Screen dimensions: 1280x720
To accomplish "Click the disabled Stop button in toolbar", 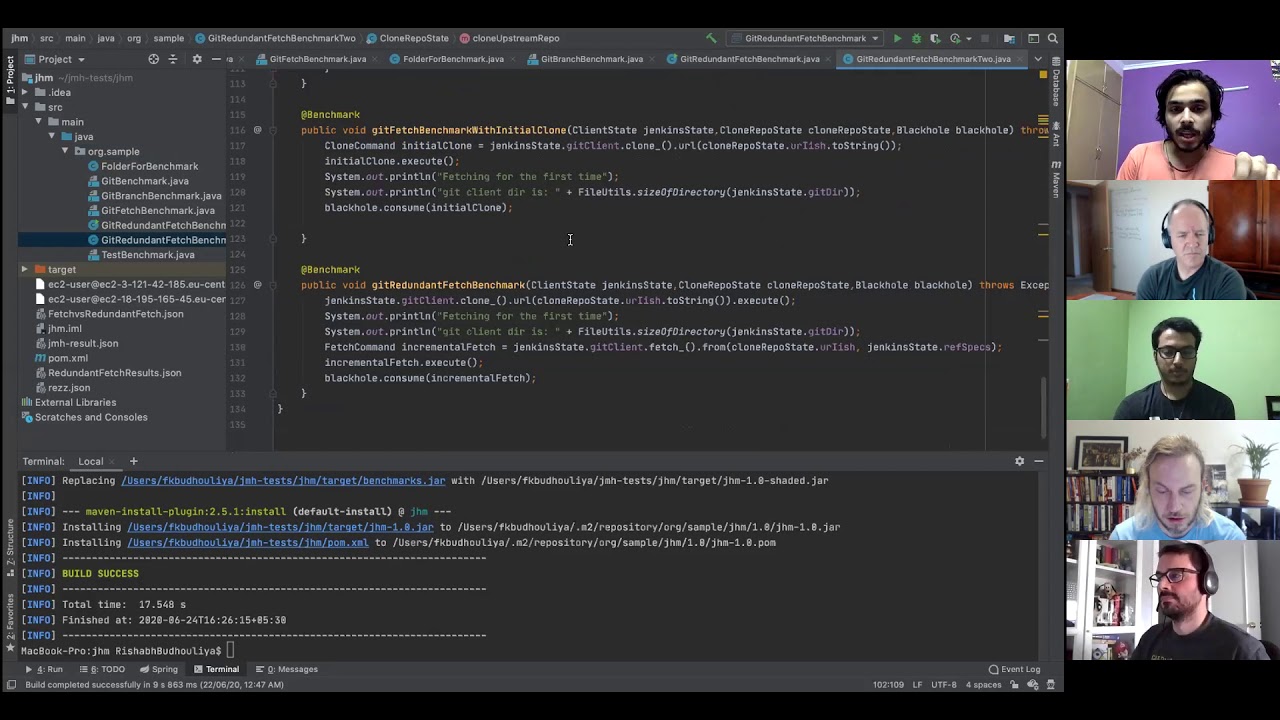I will (985, 38).
